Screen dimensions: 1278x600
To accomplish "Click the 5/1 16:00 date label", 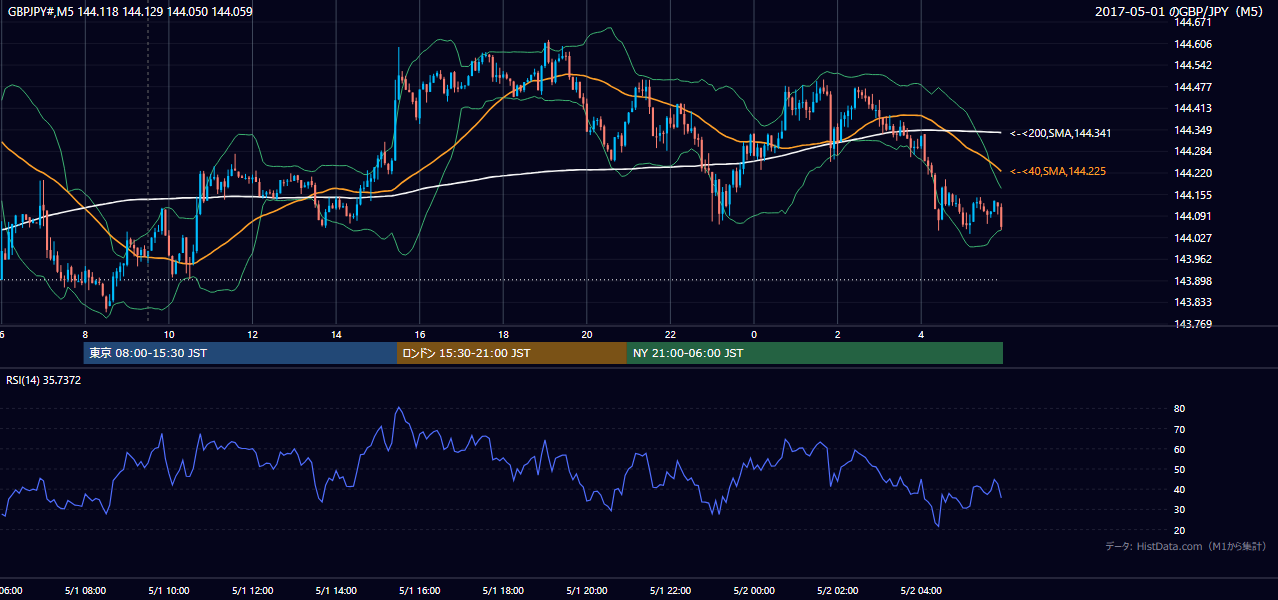I will [419, 591].
